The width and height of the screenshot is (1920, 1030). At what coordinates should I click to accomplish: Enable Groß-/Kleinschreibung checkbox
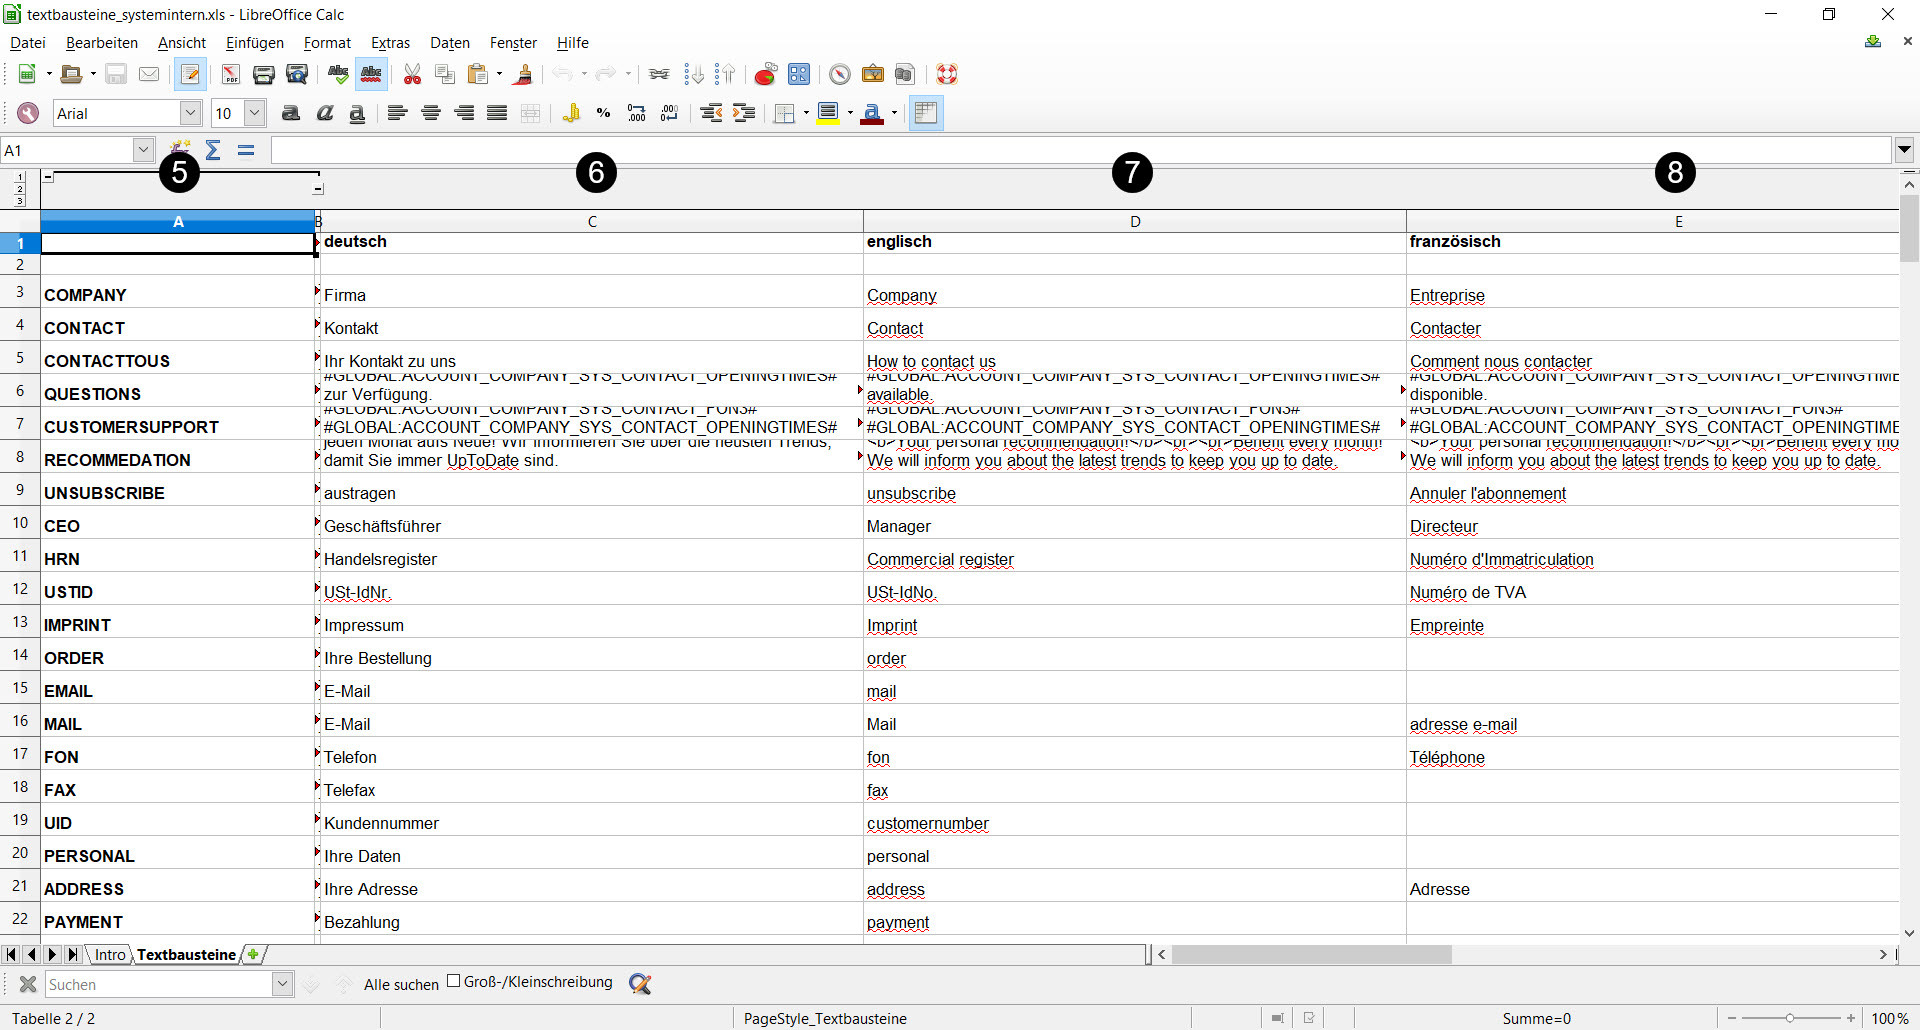coord(454,981)
